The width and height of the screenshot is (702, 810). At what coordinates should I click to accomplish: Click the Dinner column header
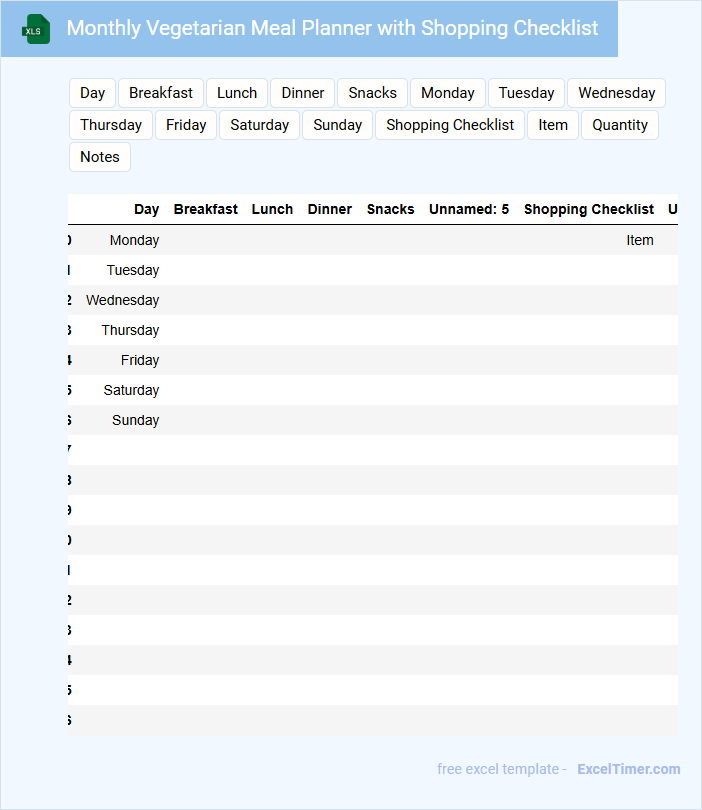330,209
